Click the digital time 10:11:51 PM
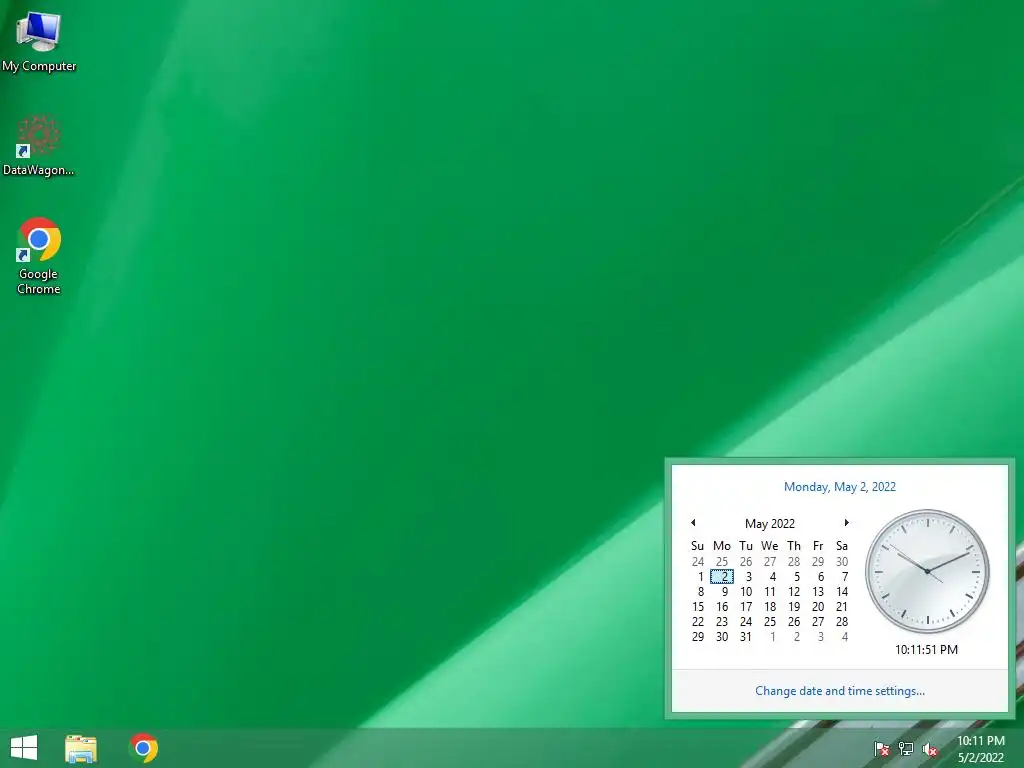The width and height of the screenshot is (1024, 768). tap(927, 650)
